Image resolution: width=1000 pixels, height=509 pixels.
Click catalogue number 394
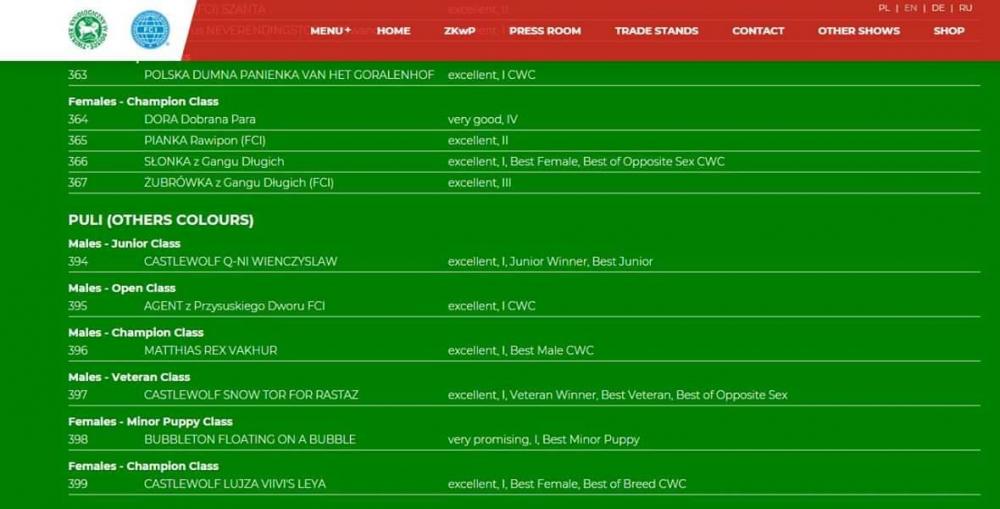click(x=78, y=262)
